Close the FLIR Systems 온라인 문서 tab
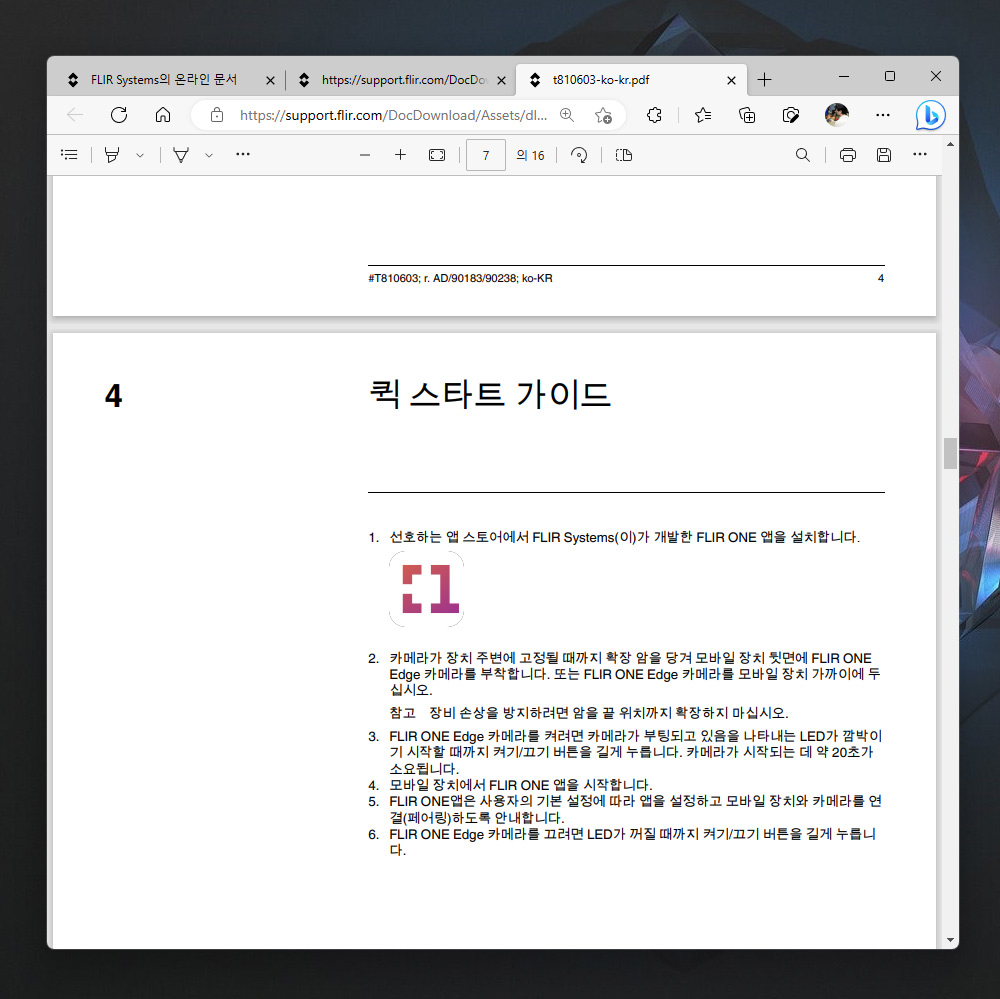 coord(270,80)
